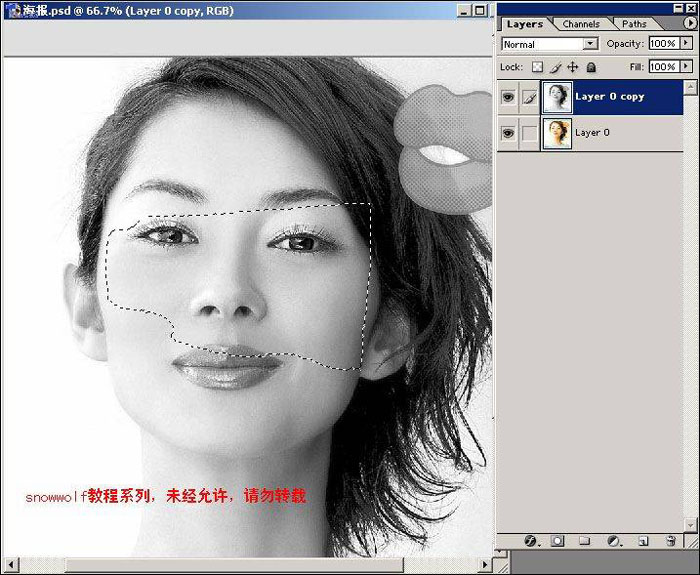
Task: Hide the Layer 0 copy layer
Action: (508, 97)
